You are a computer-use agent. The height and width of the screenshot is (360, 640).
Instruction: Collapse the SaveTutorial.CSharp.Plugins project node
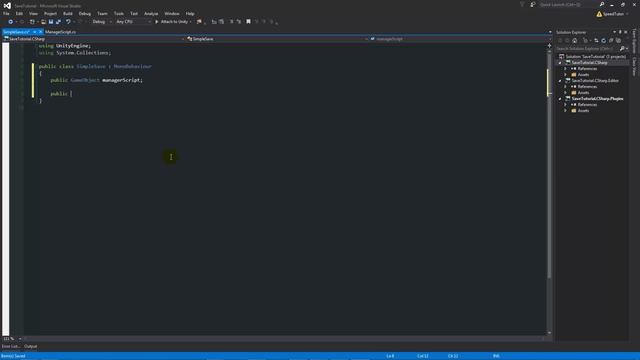tap(560, 99)
